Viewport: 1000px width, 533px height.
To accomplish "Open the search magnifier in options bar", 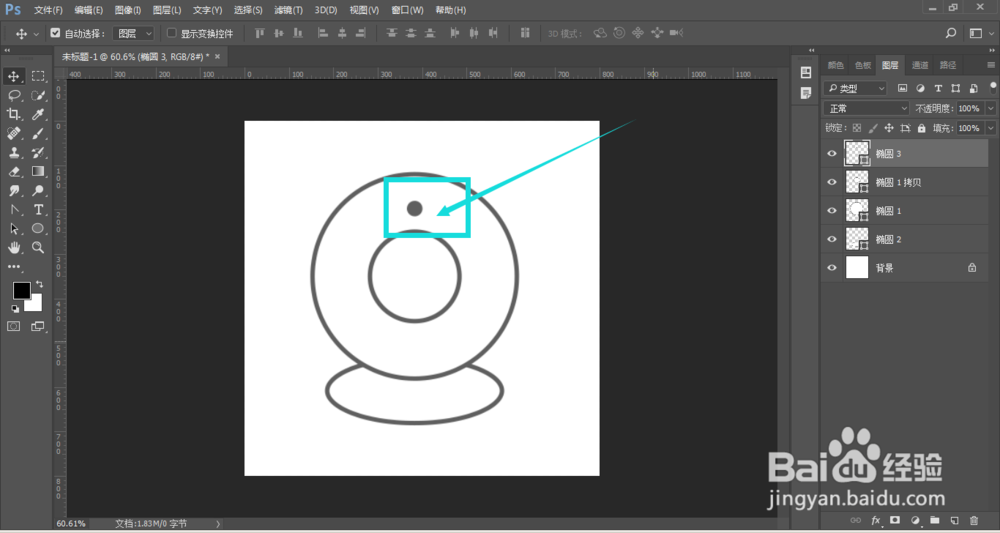I will 950,33.
